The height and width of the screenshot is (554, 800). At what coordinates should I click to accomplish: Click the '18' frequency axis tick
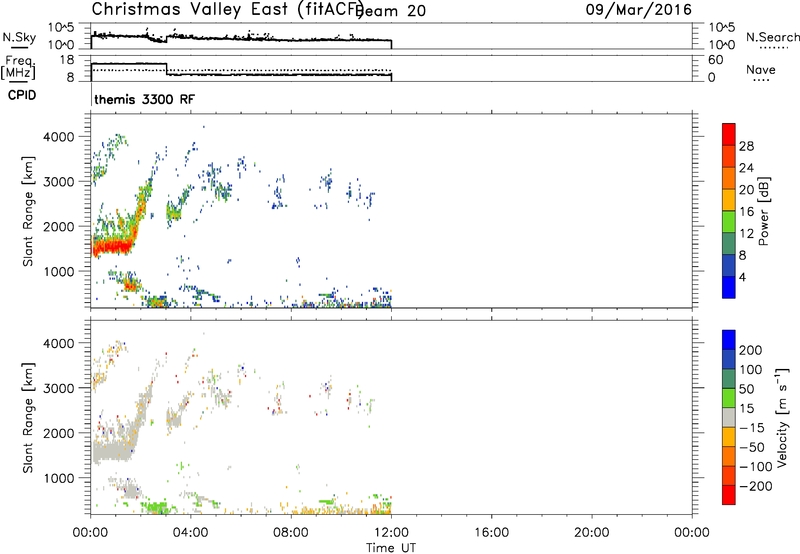(66, 60)
